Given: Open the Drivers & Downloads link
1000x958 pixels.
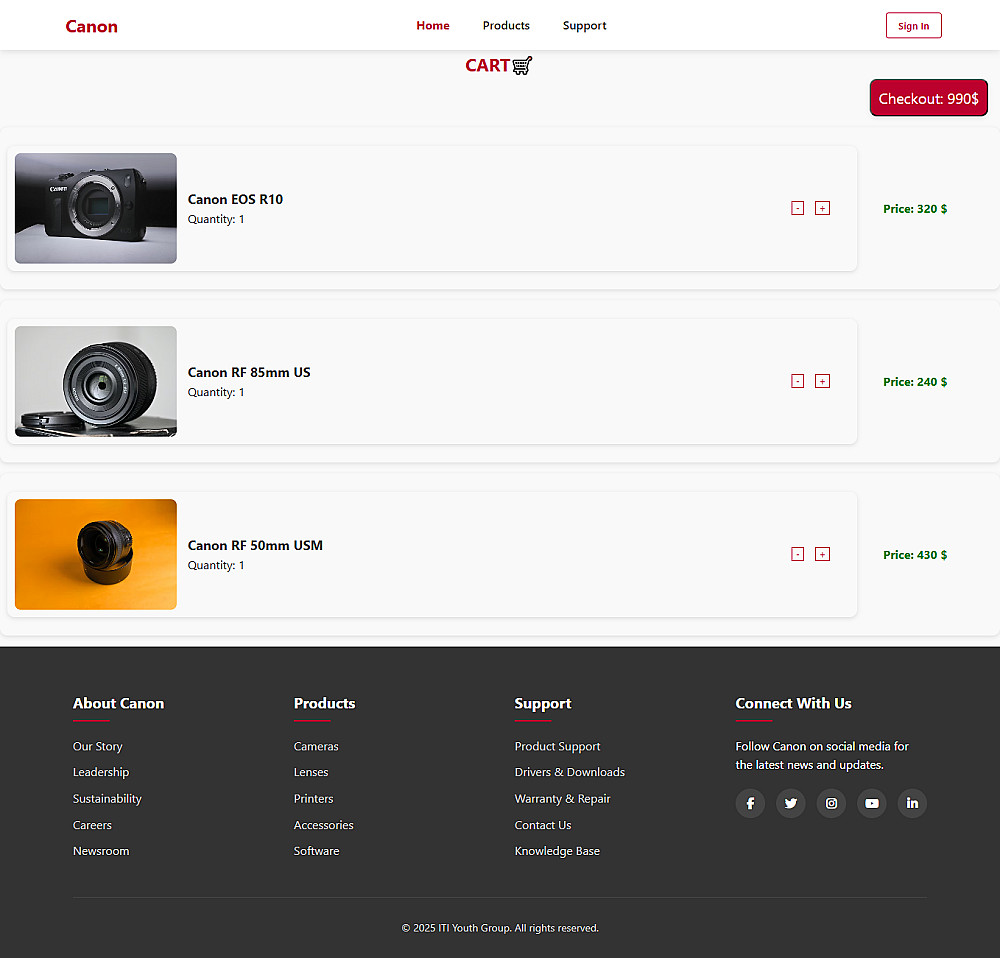Looking at the screenshot, I should (570, 772).
